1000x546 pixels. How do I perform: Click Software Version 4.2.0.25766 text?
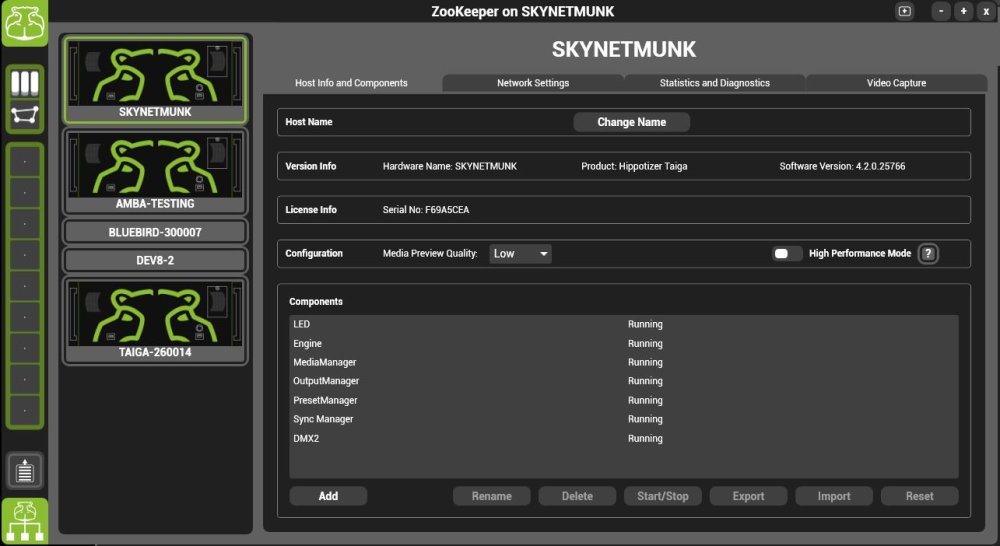[842, 166]
